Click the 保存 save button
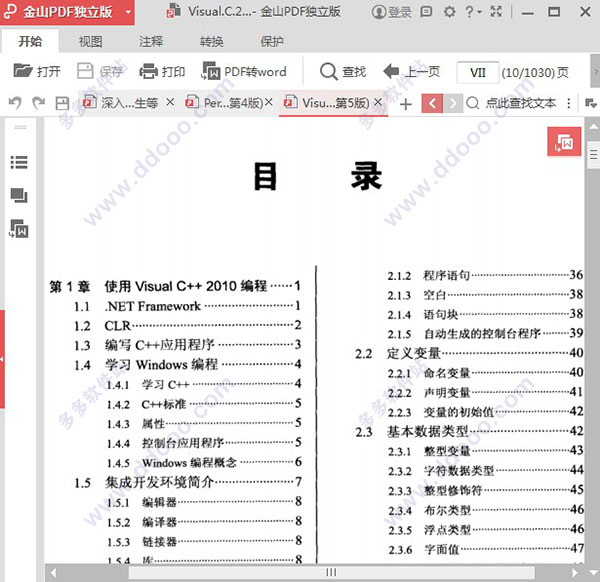Image resolution: width=600 pixels, height=582 pixels. (x=100, y=71)
